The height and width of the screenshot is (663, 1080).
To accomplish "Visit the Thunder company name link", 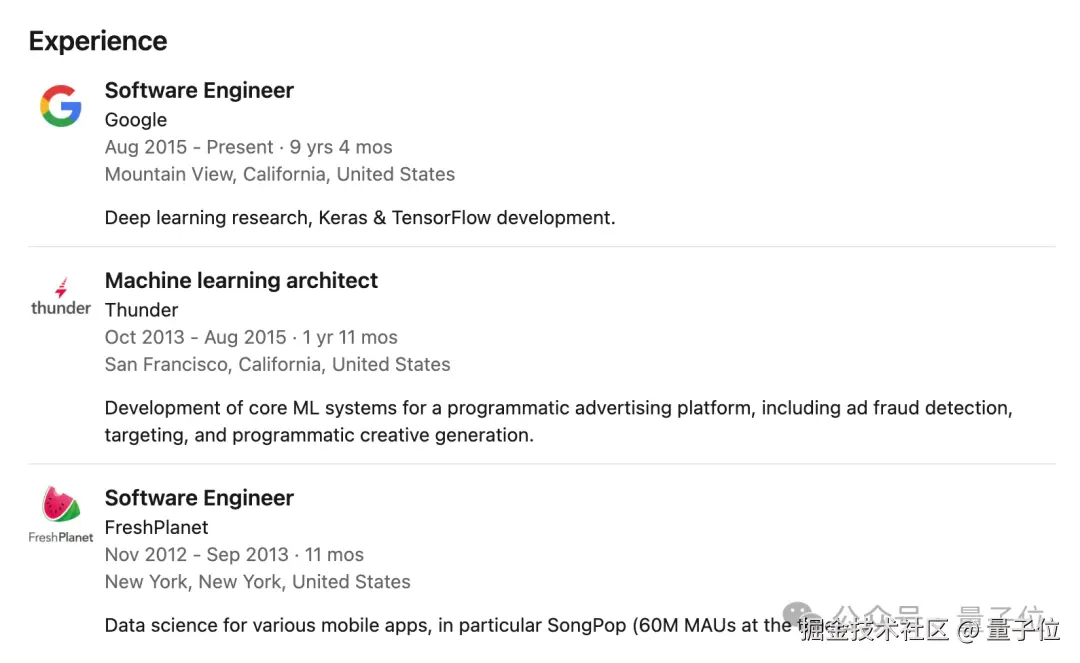I will 141,310.
